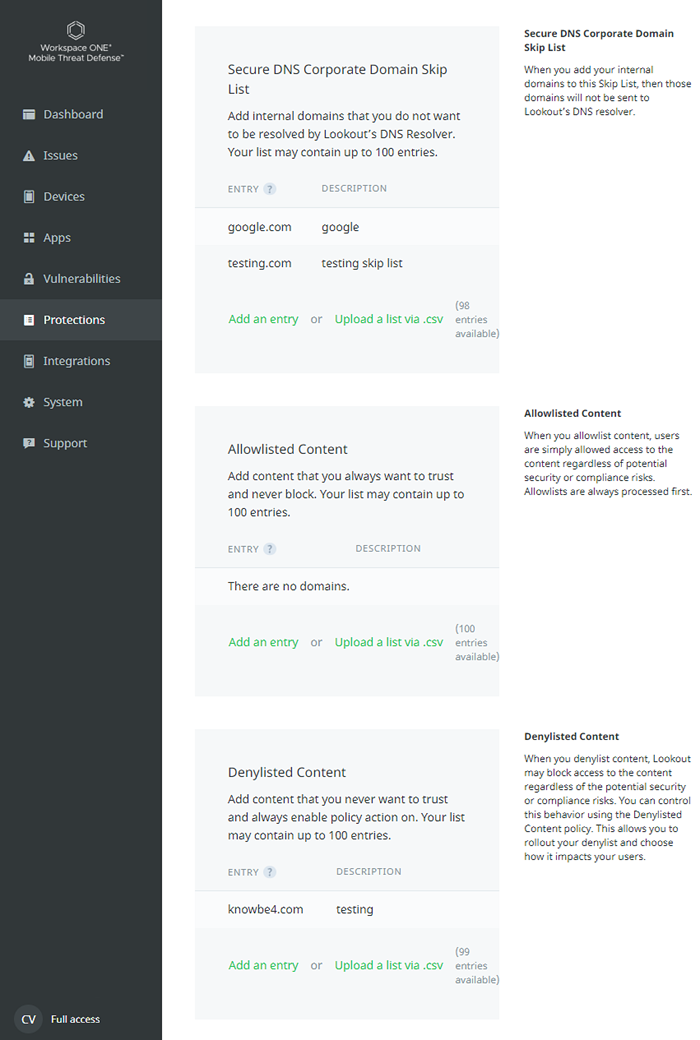700x1040 pixels.
Task: Click the 'testing' description for knowbe4.com
Action: (x=354, y=909)
